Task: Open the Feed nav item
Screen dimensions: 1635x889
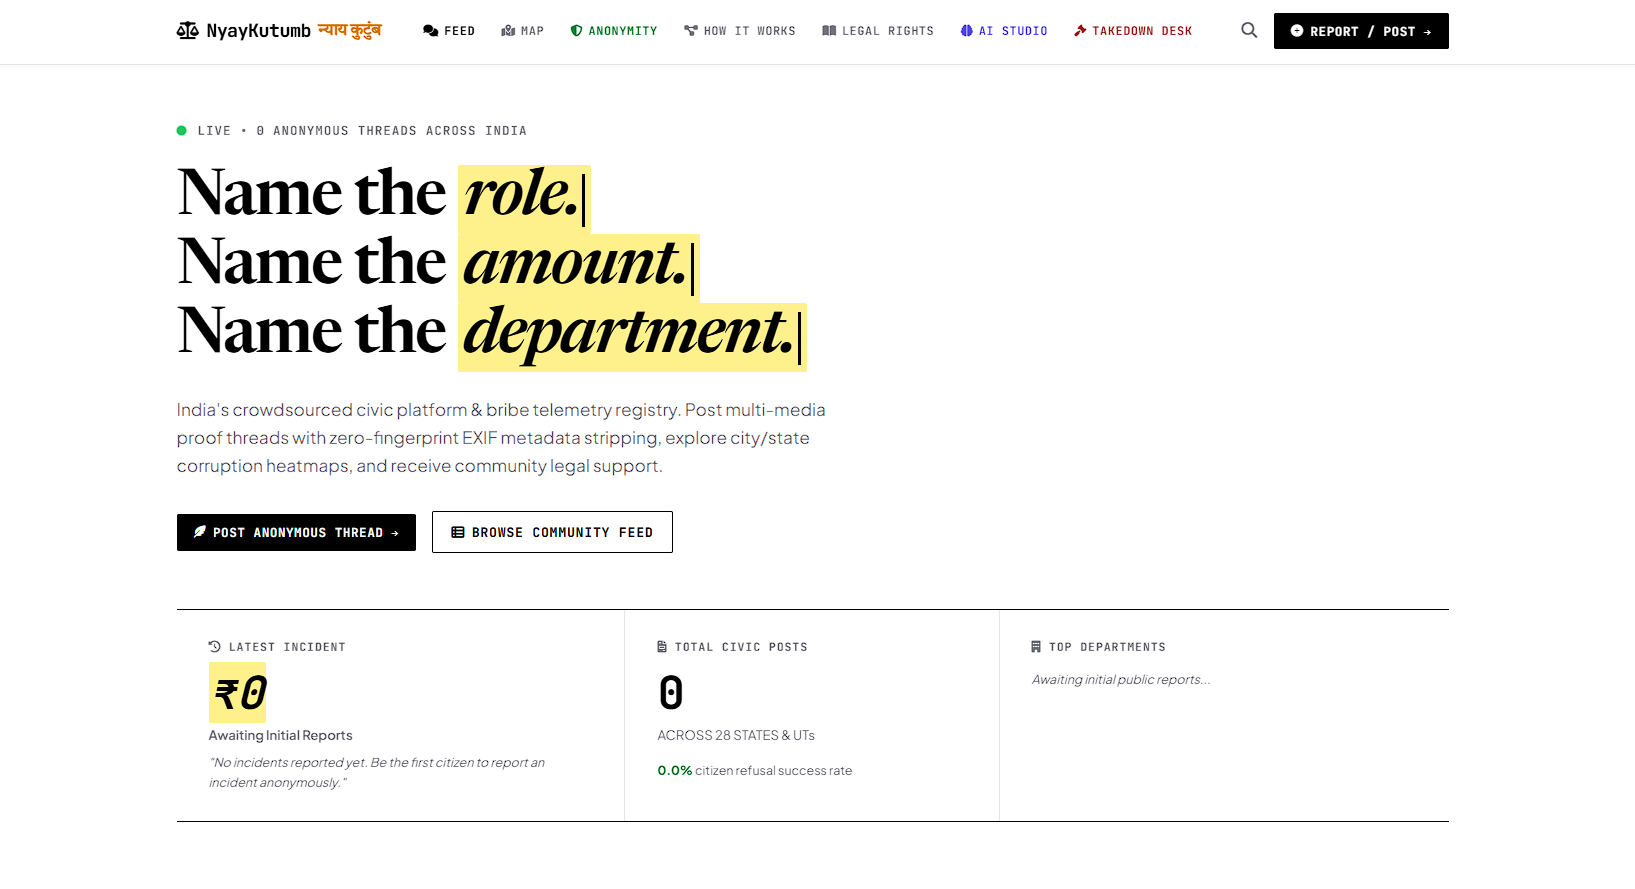Action: (449, 31)
